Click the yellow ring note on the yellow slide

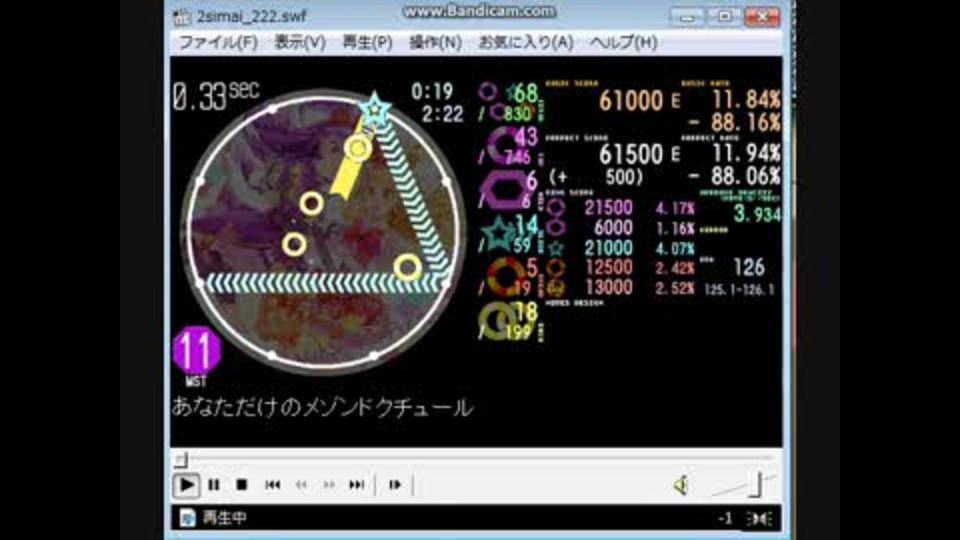pos(358,148)
